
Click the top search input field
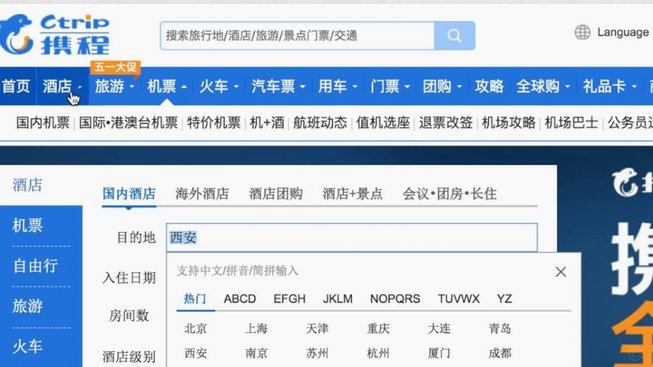[297, 36]
